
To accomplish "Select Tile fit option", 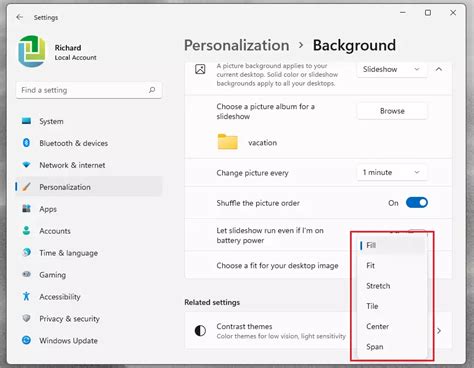I will (x=392, y=306).
